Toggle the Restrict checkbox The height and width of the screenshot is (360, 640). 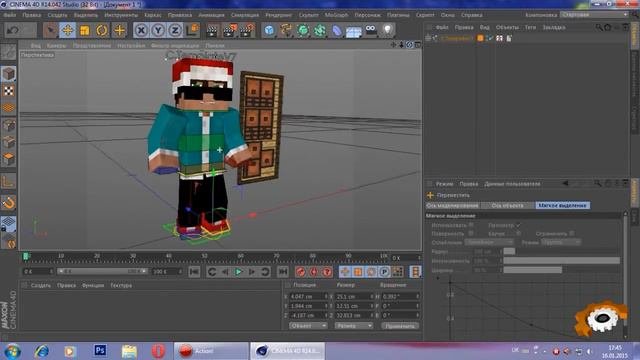[572, 233]
